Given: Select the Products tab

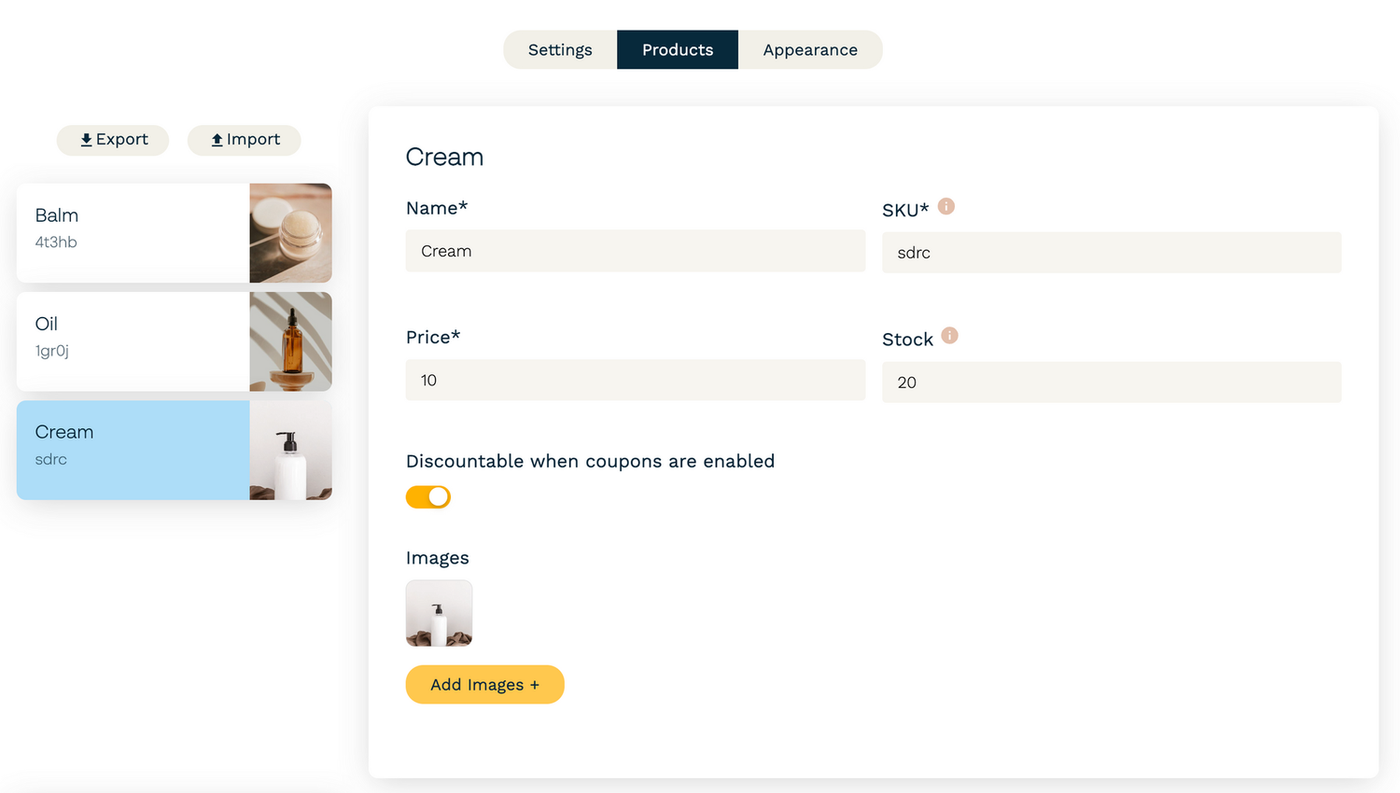Looking at the screenshot, I should (678, 50).
